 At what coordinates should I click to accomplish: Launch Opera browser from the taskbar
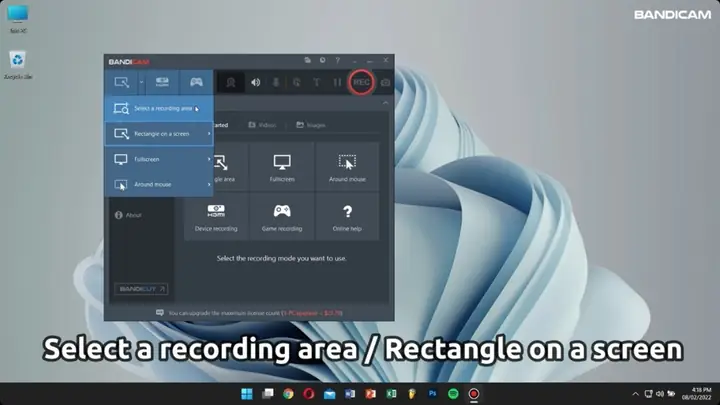coord(309,394)
